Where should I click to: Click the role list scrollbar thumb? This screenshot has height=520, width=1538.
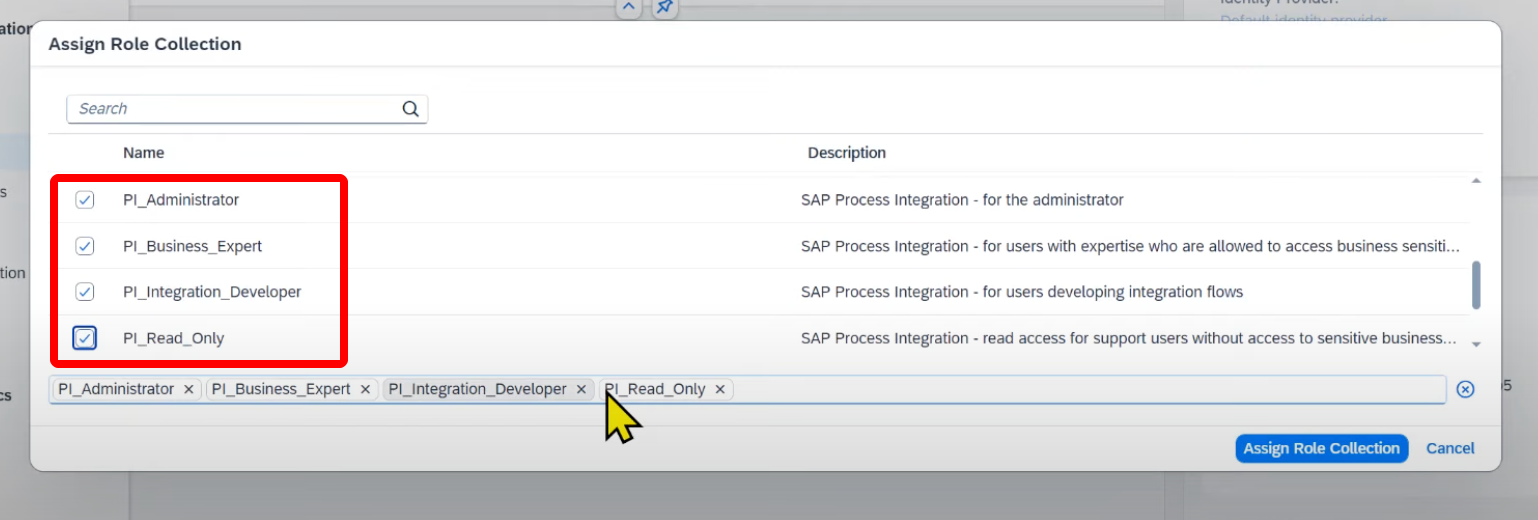(1476, 286)
